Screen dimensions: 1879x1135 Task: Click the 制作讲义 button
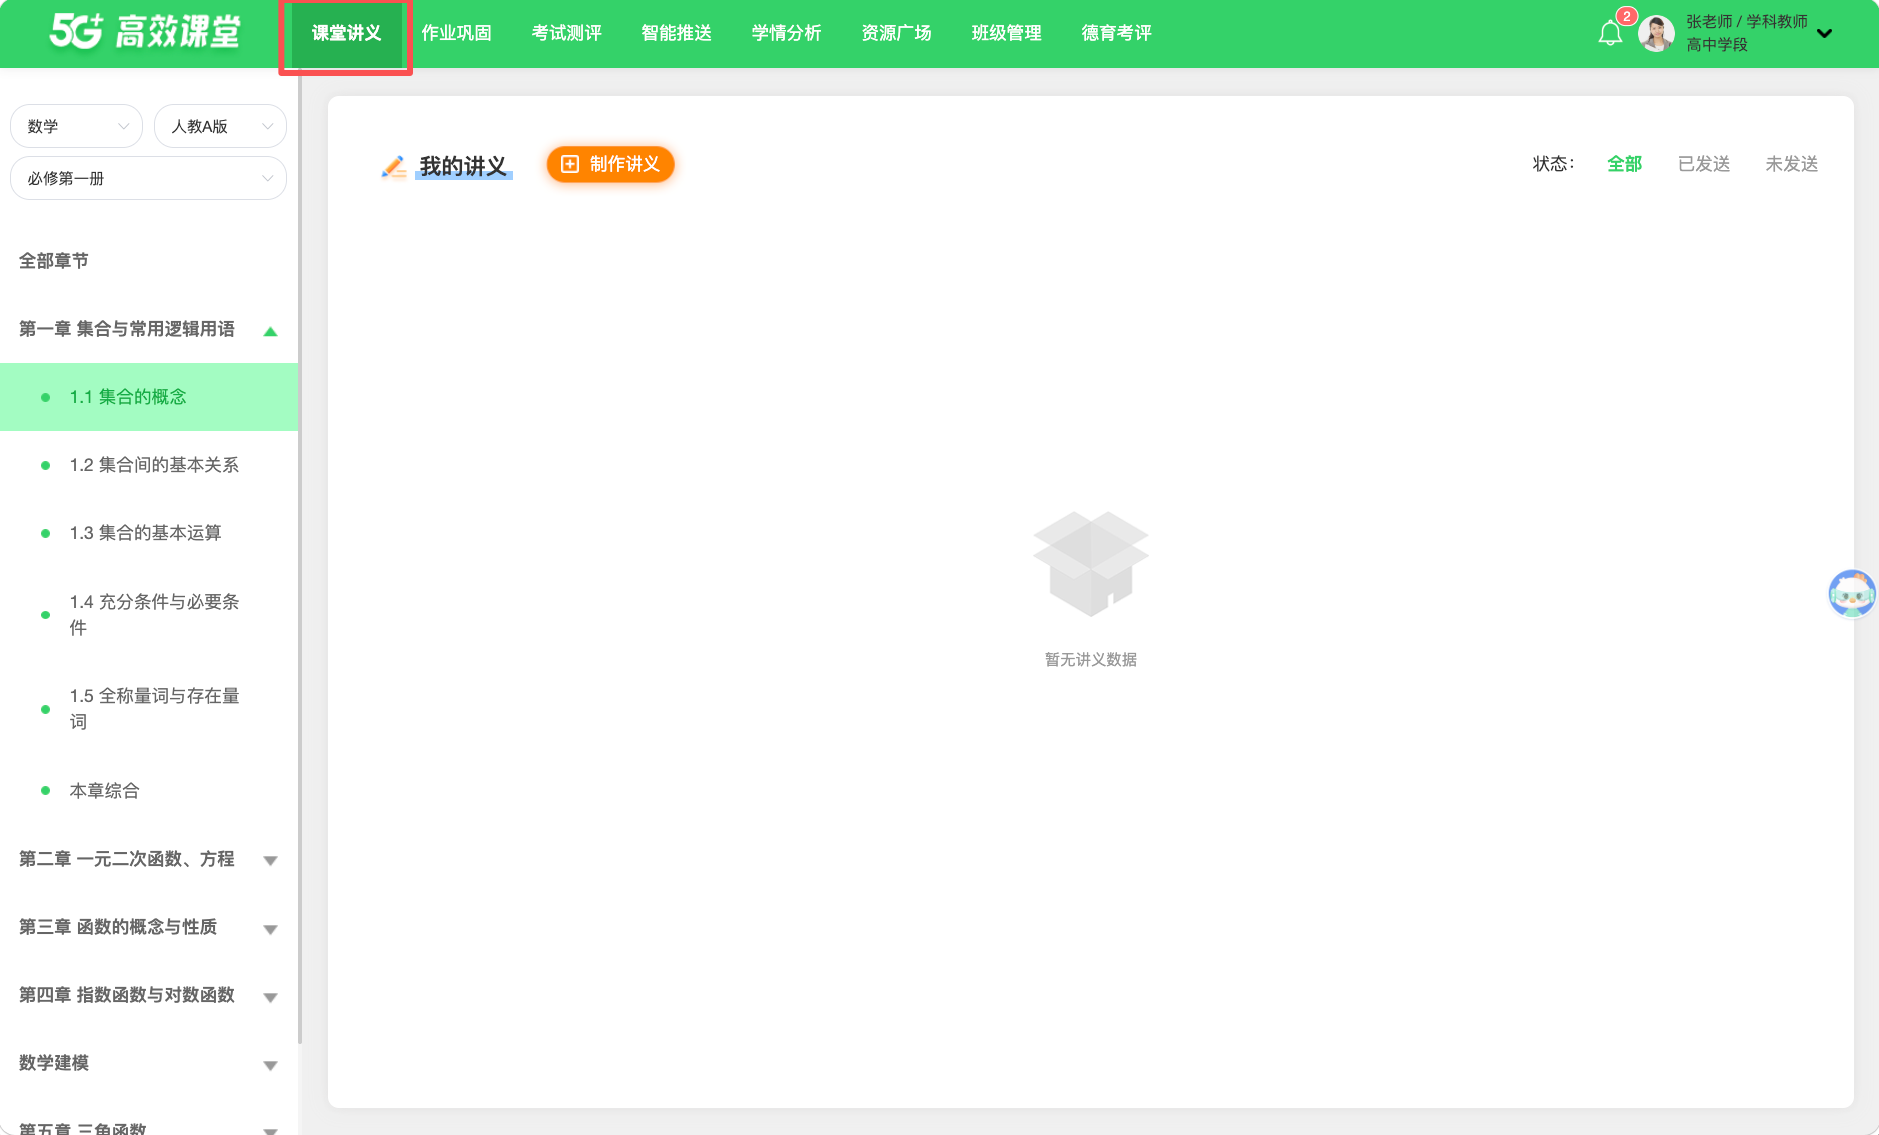point(610,164)
